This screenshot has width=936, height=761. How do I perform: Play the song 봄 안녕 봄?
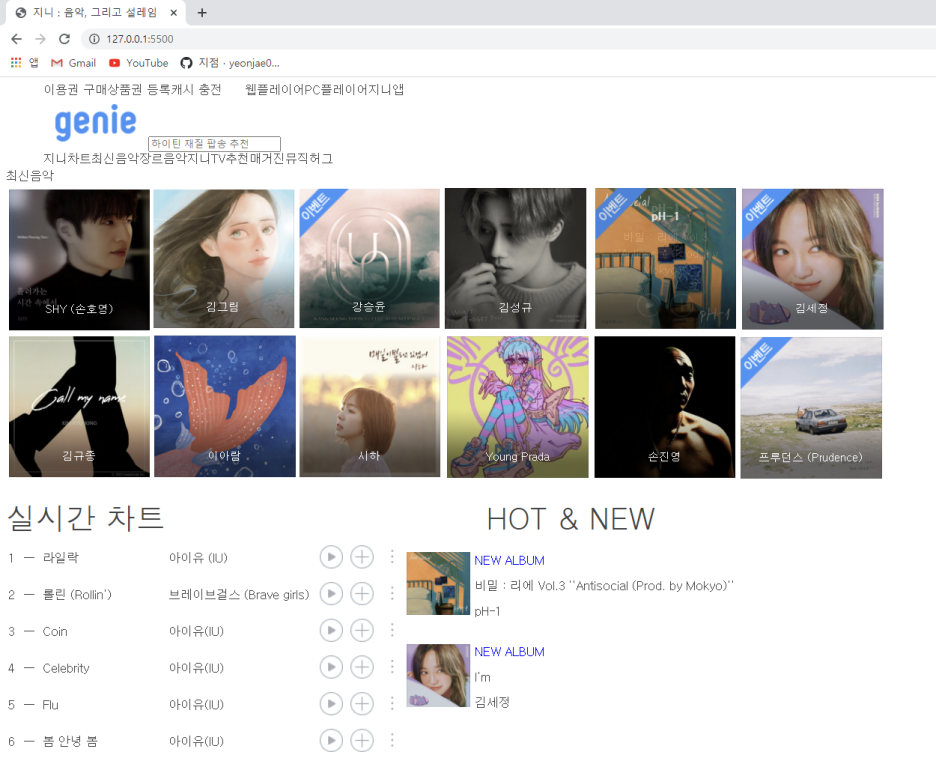(331, 741)
